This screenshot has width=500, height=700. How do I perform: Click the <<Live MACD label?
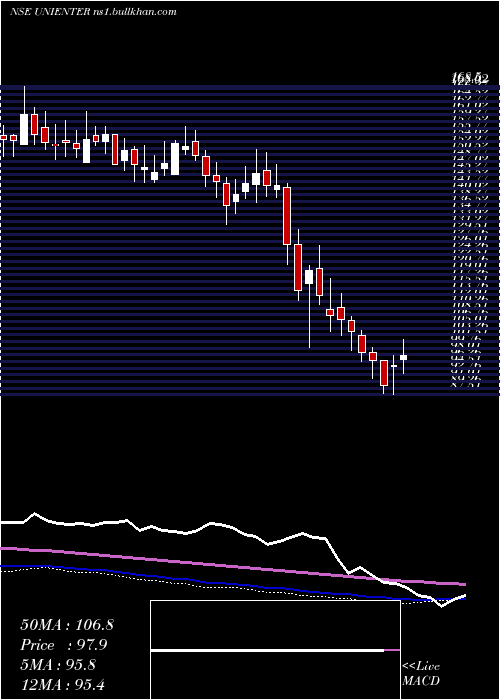[421, 674]
